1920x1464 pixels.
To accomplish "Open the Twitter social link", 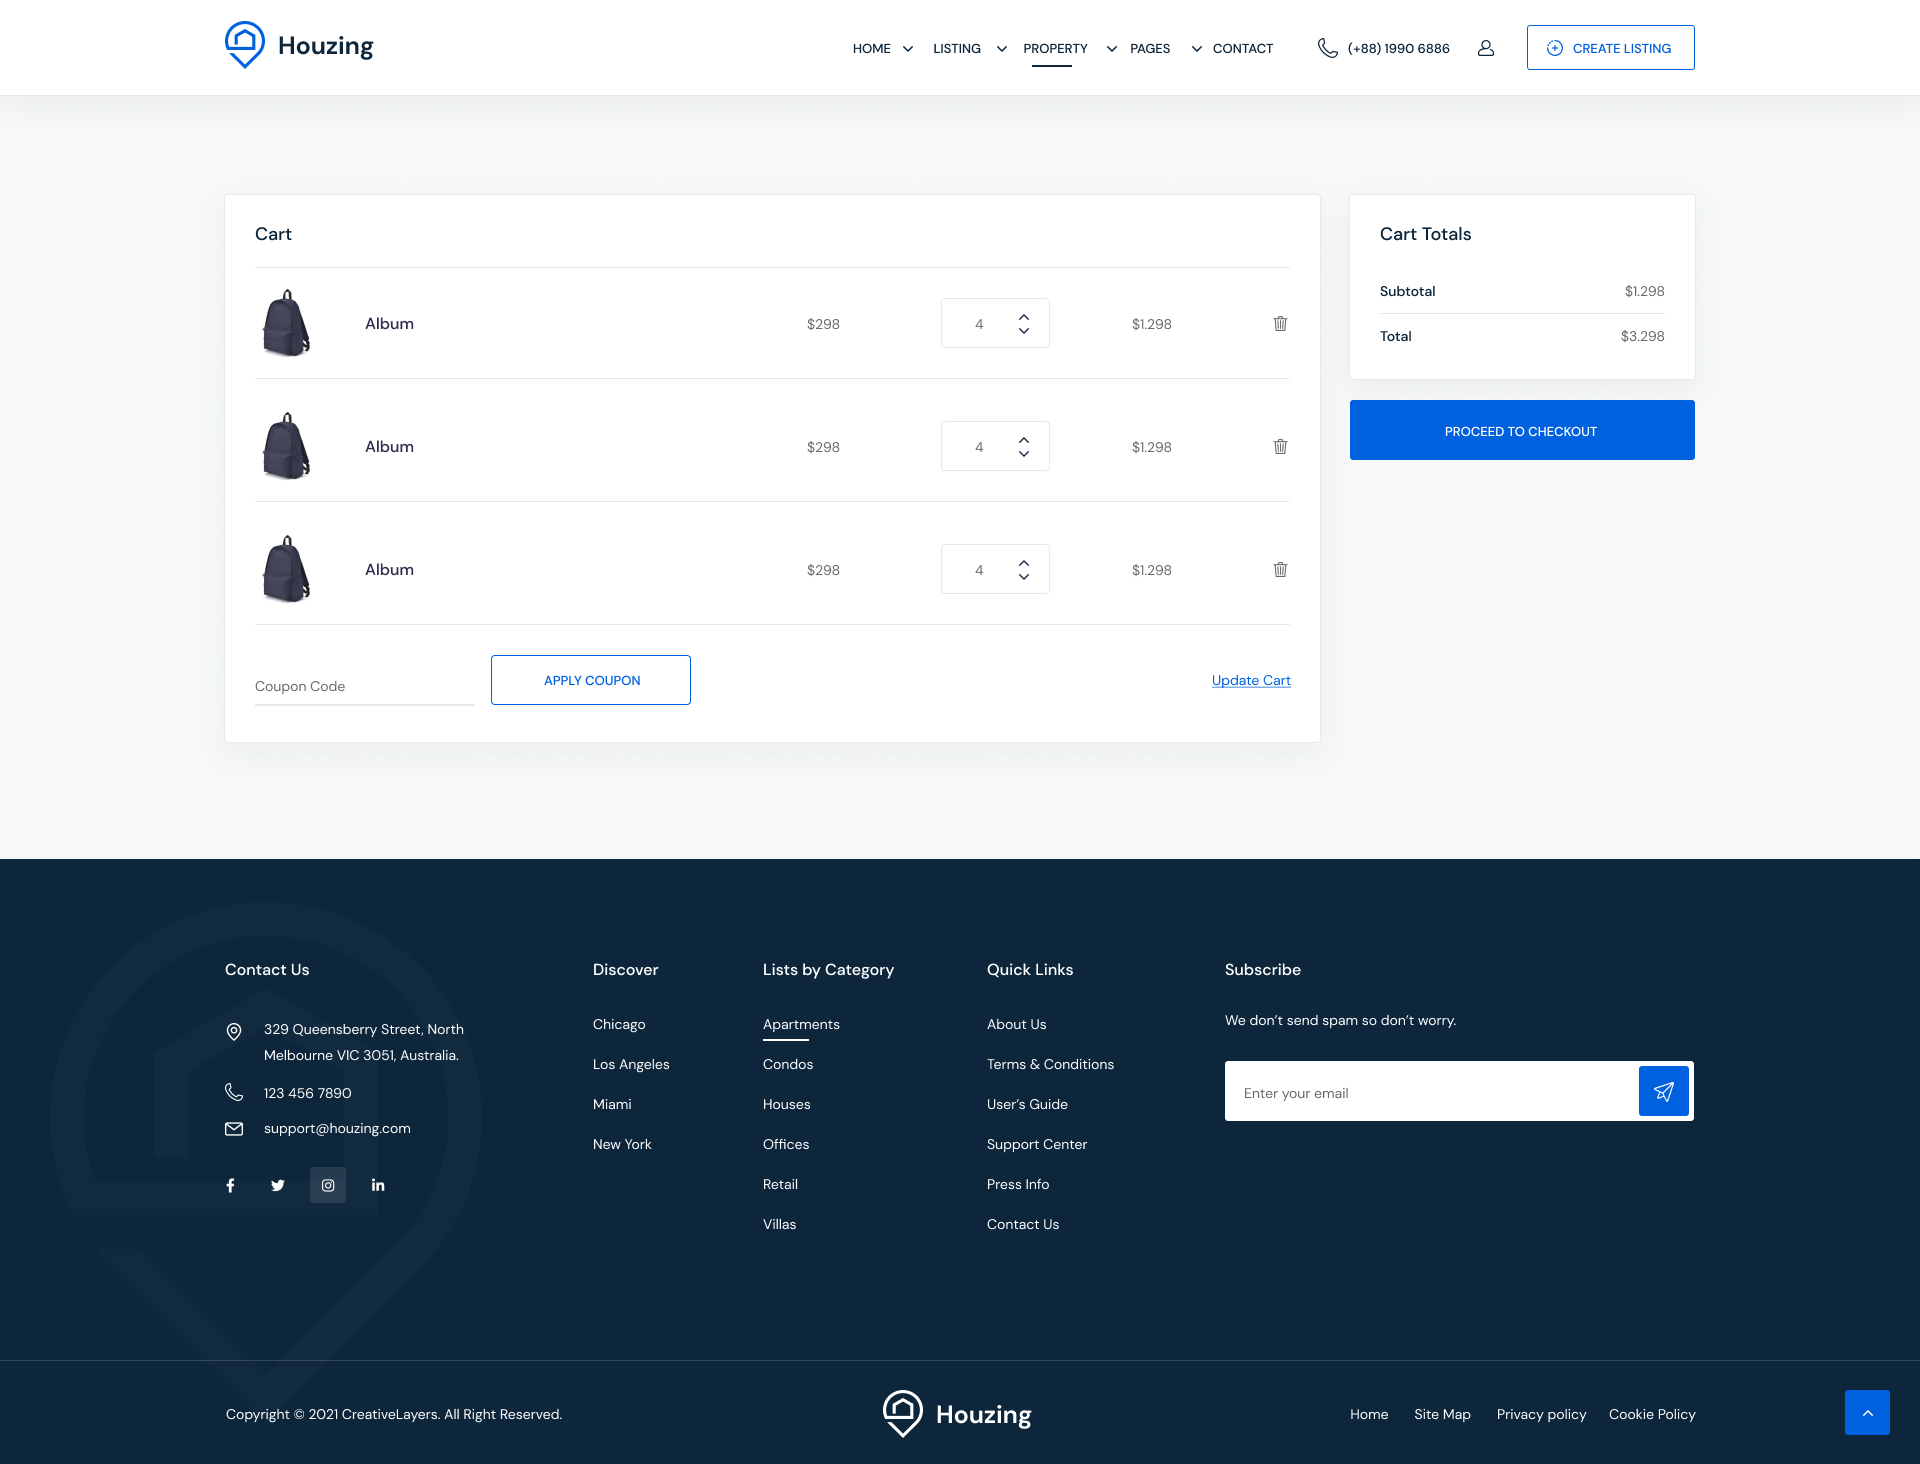I will (x=278, y=1185).
